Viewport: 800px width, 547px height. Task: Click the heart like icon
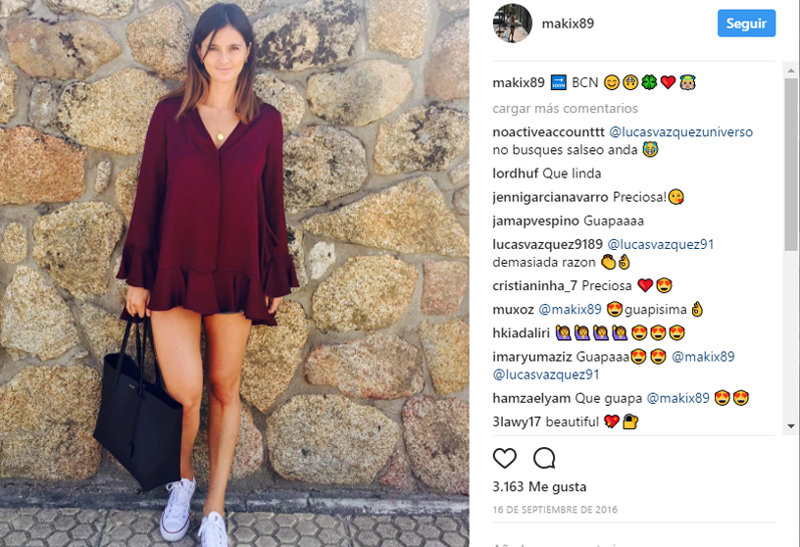505,458
